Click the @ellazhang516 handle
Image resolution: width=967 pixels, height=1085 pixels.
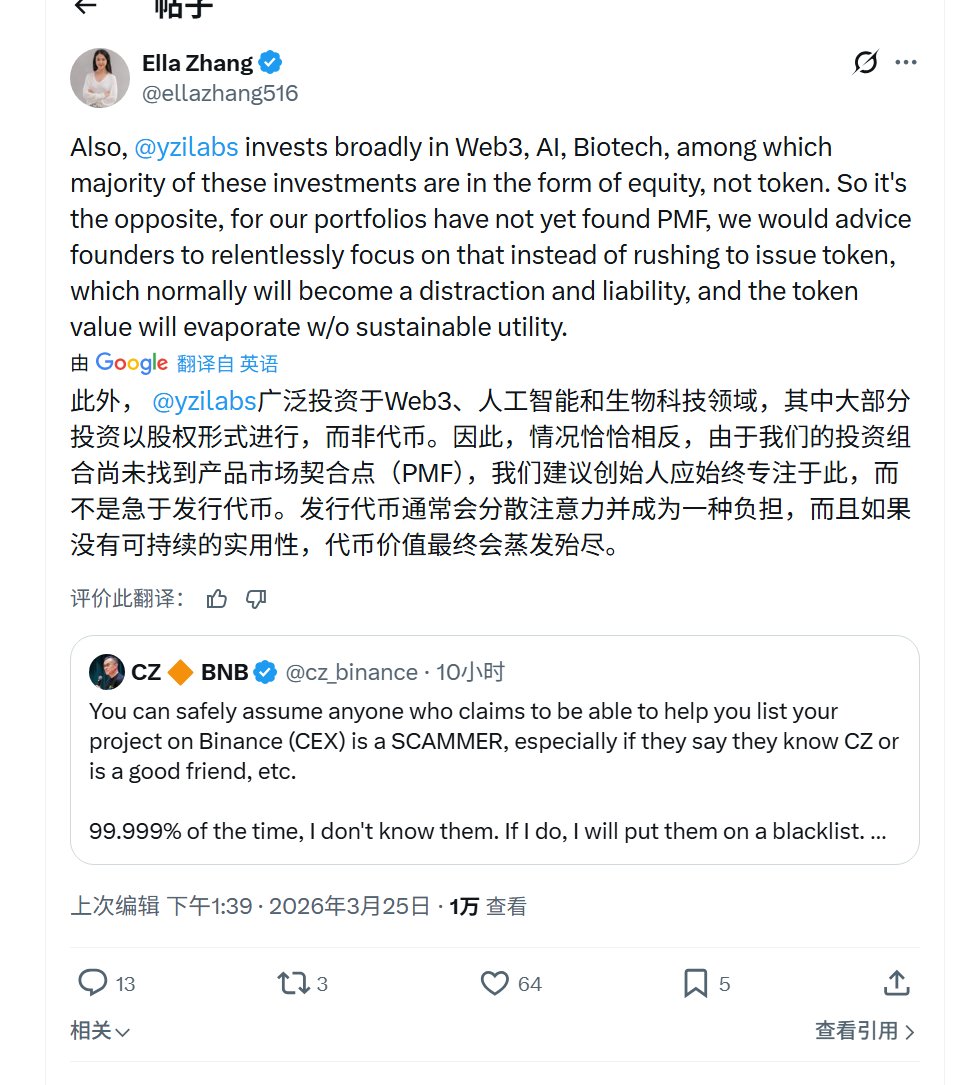tap(220, 93)
